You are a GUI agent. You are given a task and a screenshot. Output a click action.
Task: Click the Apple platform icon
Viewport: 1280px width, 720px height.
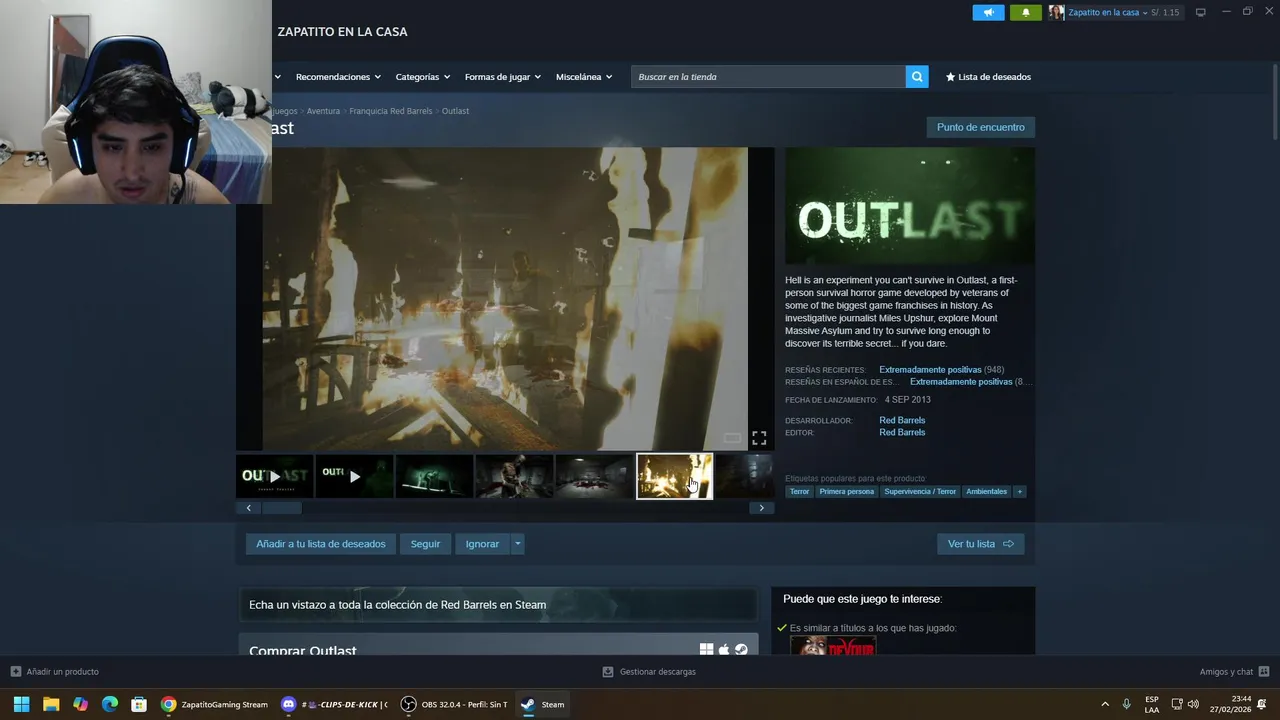pyautogui.click(x=724, y=649)
